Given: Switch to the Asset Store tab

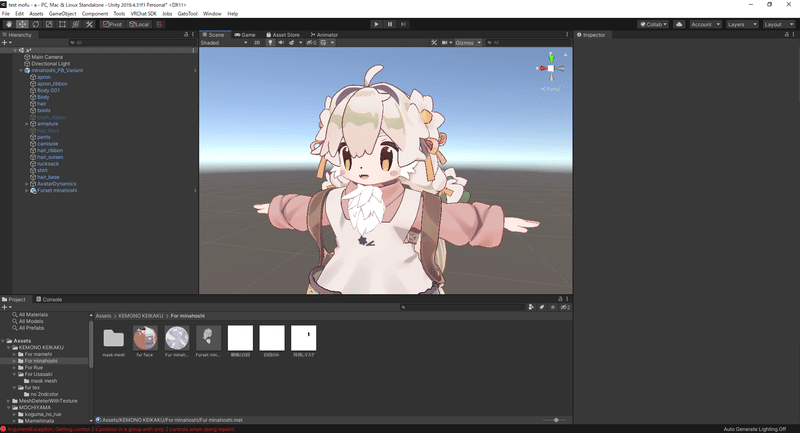Looking at the screenshot, I should pos(283,35).
